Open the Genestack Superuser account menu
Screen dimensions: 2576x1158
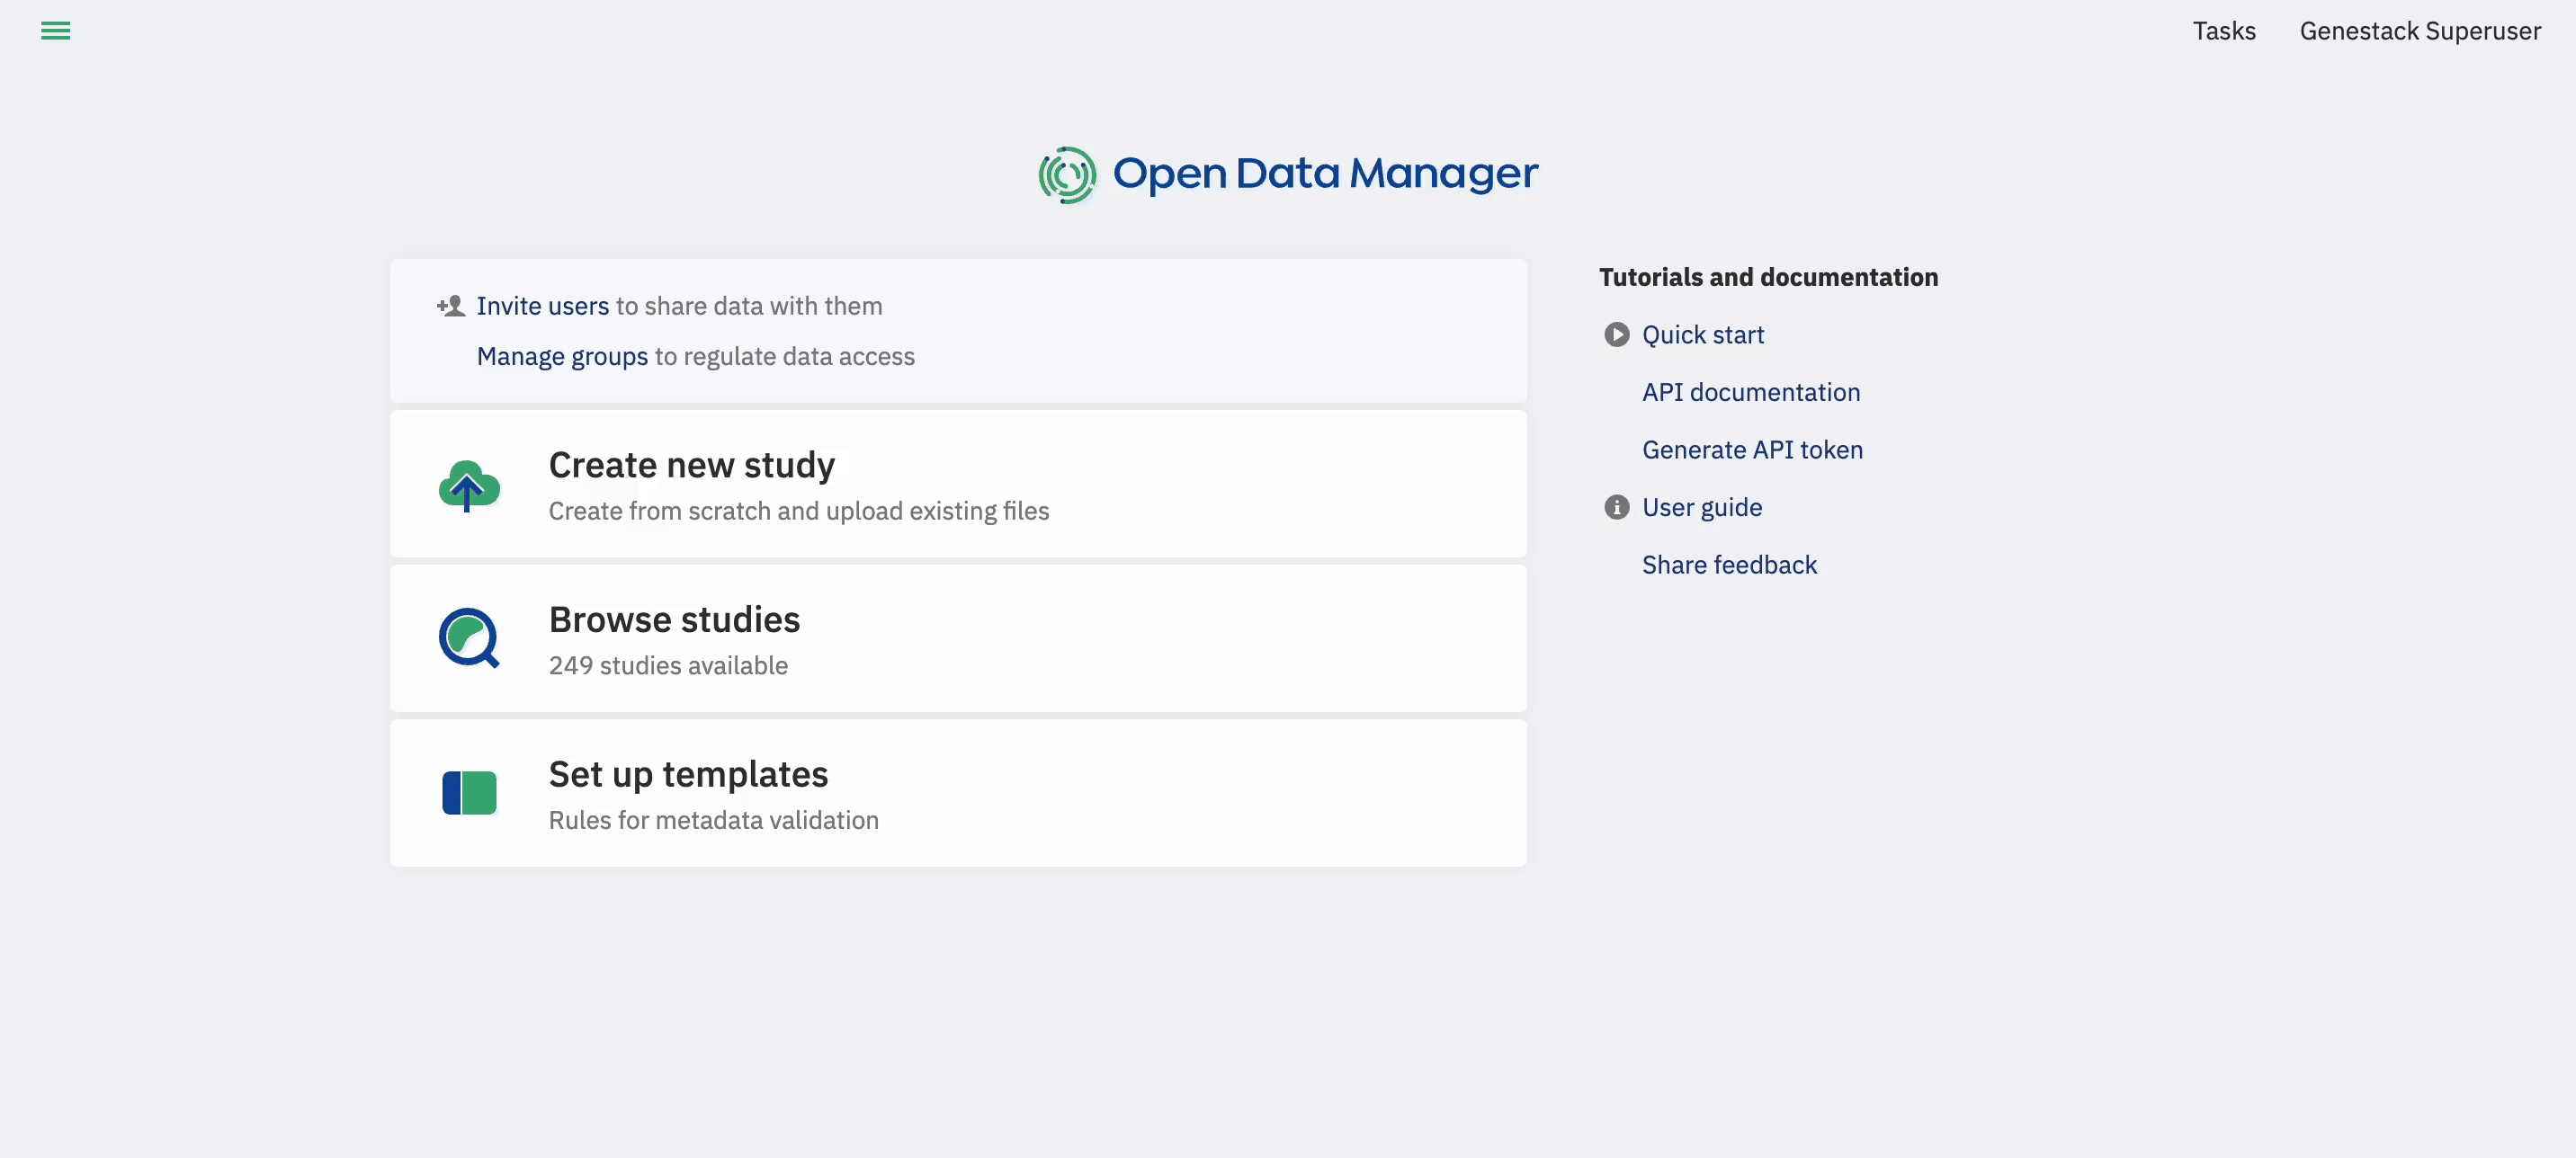2420,31
